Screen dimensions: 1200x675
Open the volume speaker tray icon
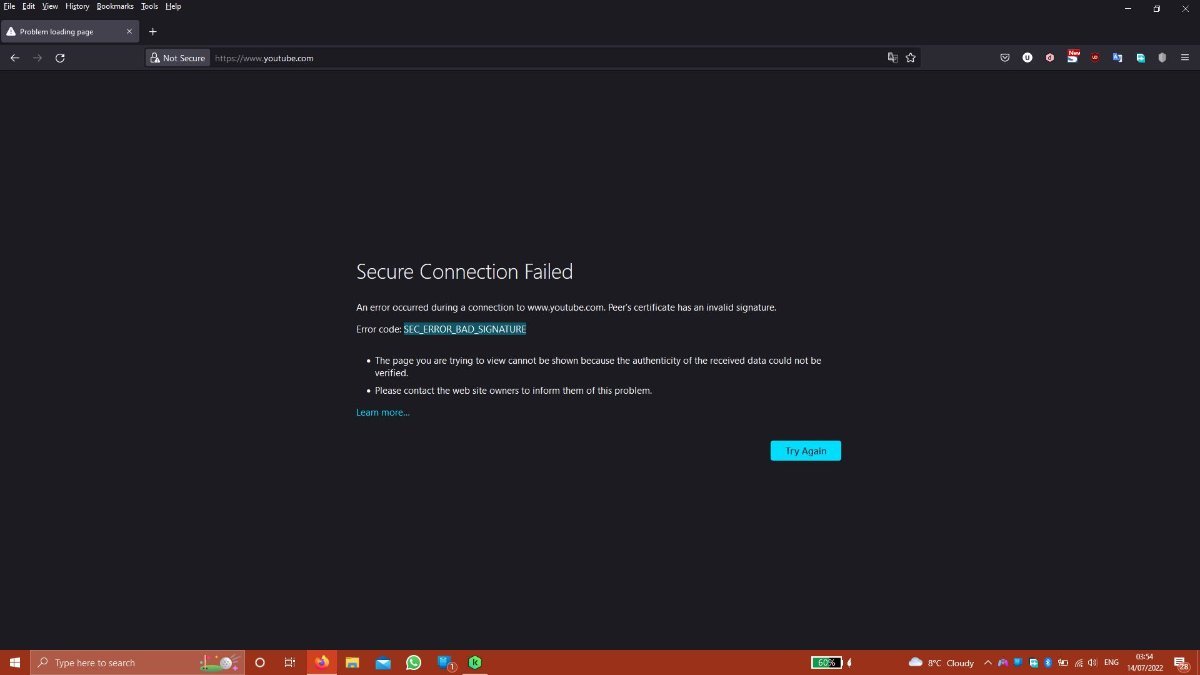click(x=1092, y=662)
